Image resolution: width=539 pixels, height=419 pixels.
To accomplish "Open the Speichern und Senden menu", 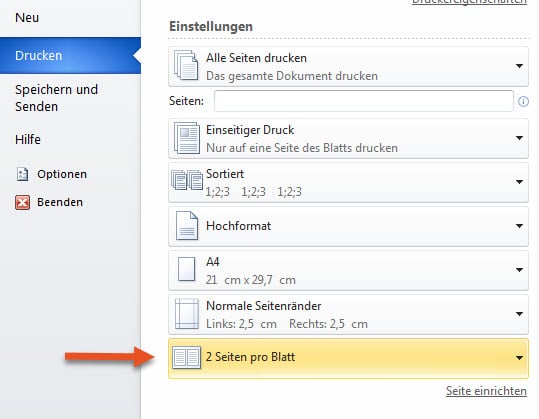I will click(56, 98).
